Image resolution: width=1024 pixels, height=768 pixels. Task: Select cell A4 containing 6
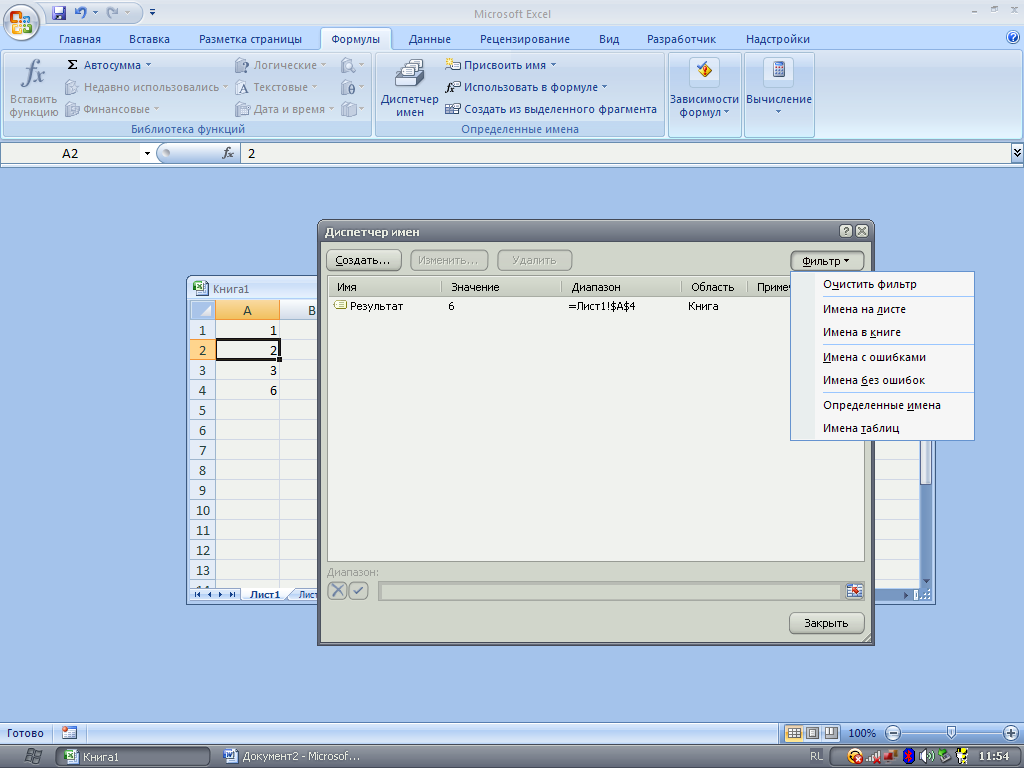coord(248,391)
